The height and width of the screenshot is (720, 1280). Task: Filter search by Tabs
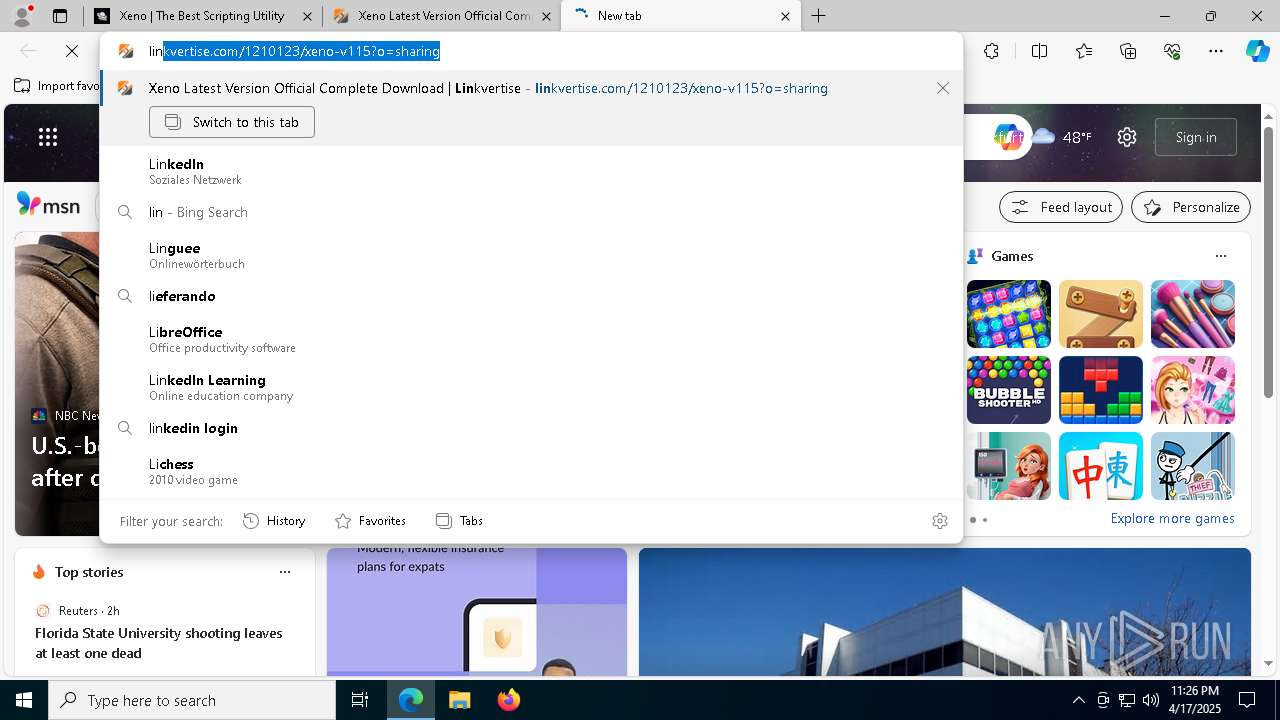(459, 521)
